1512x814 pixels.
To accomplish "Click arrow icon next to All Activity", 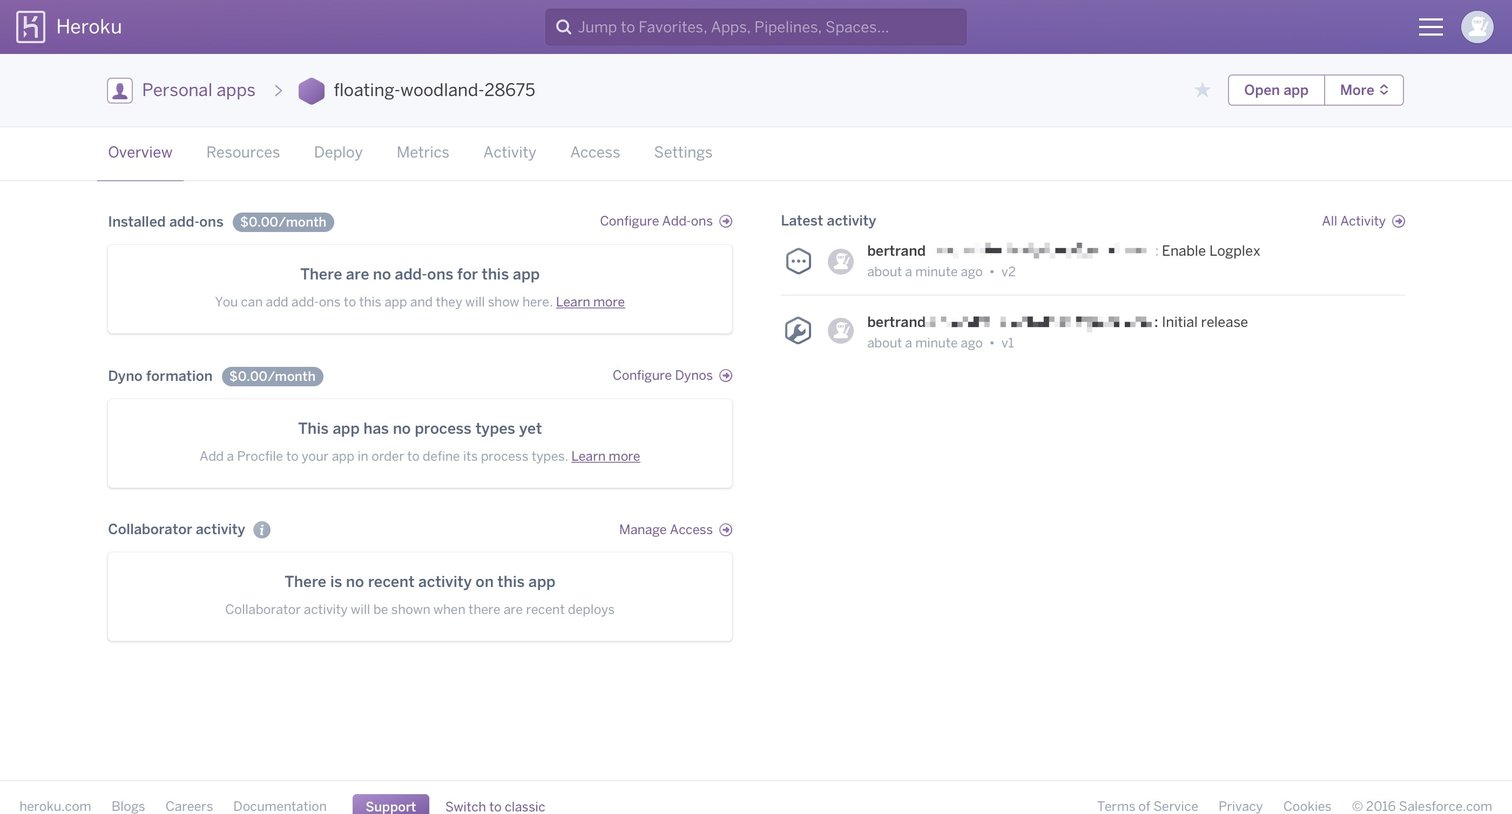I will tap(1399, 221).
